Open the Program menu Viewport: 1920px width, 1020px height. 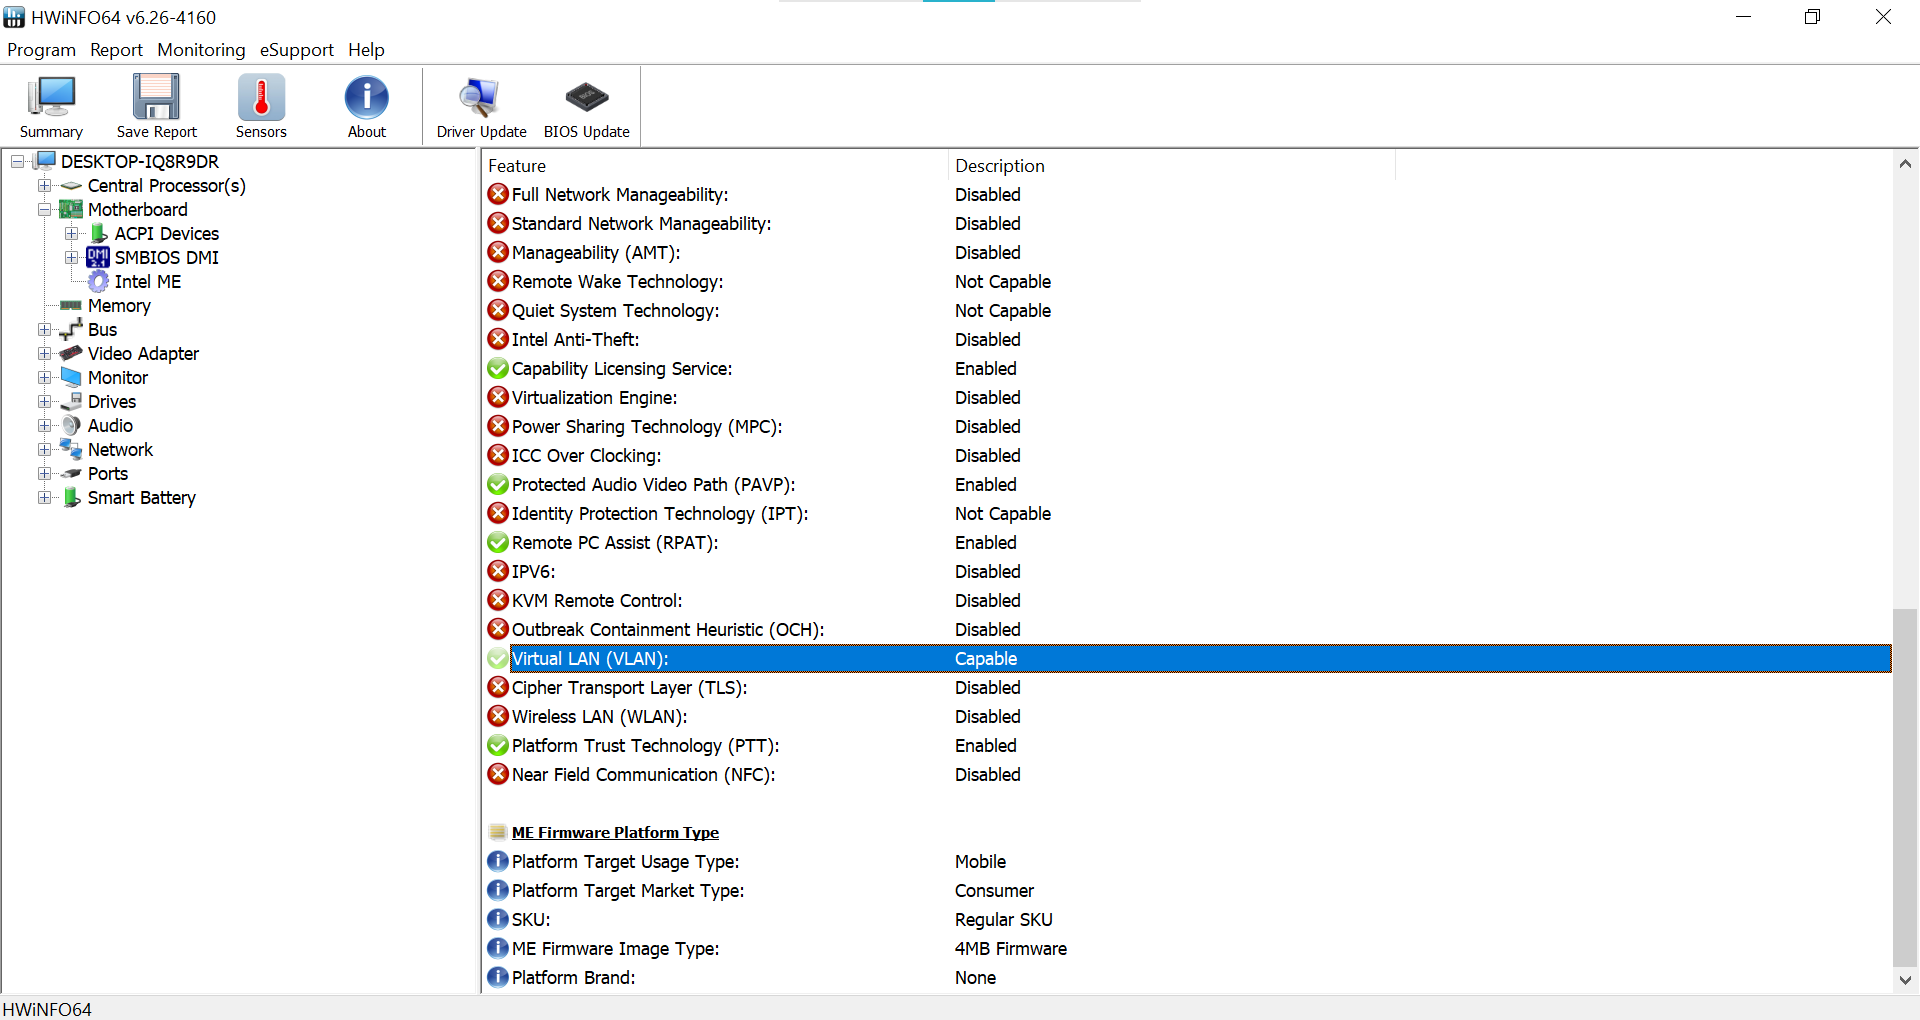pyautogui.click(x=41, y=50)
